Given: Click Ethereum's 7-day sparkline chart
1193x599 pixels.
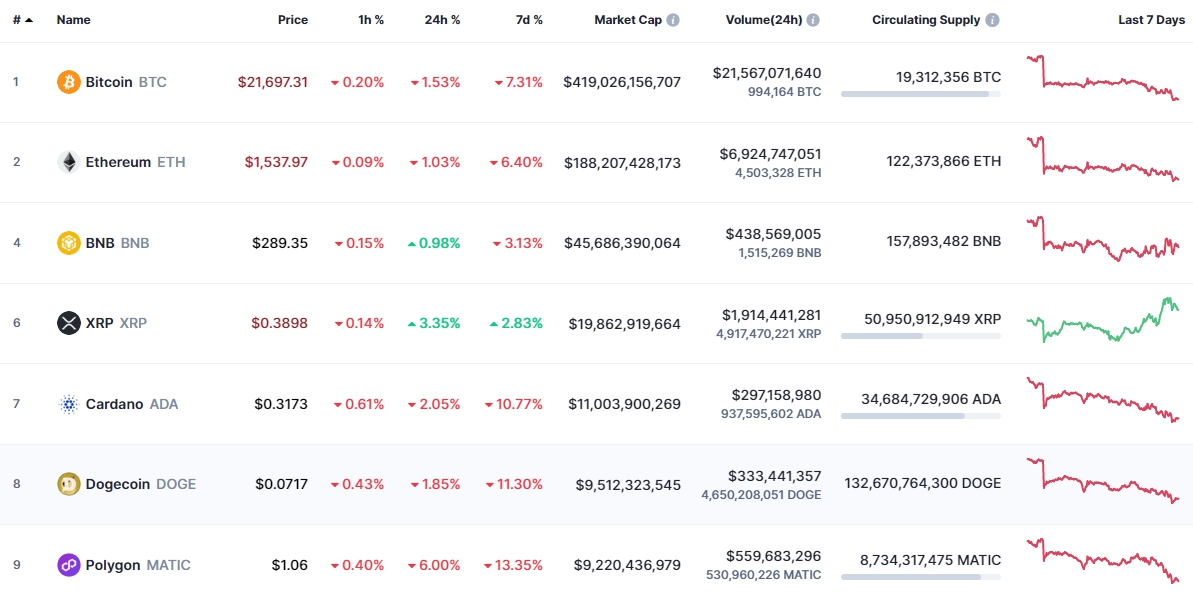Looking at the screenshot, I should click(x=1103, y=158).
